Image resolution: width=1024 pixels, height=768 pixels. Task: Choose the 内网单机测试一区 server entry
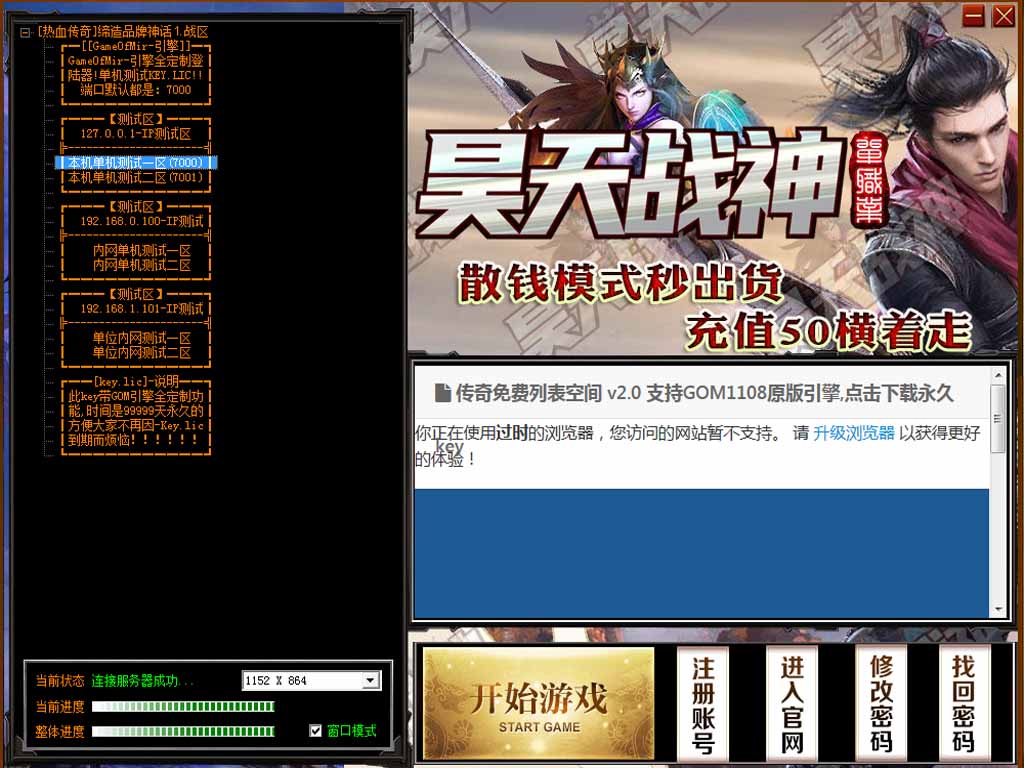141,251
